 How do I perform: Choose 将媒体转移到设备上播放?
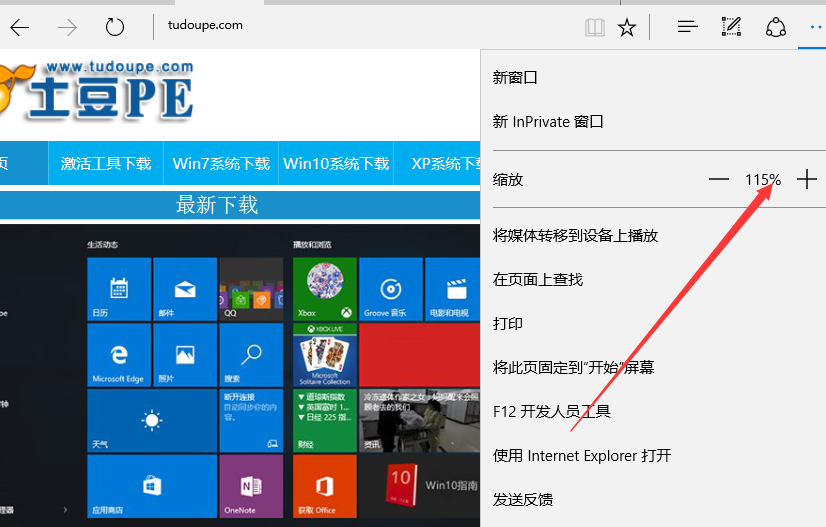coord(575,236)
